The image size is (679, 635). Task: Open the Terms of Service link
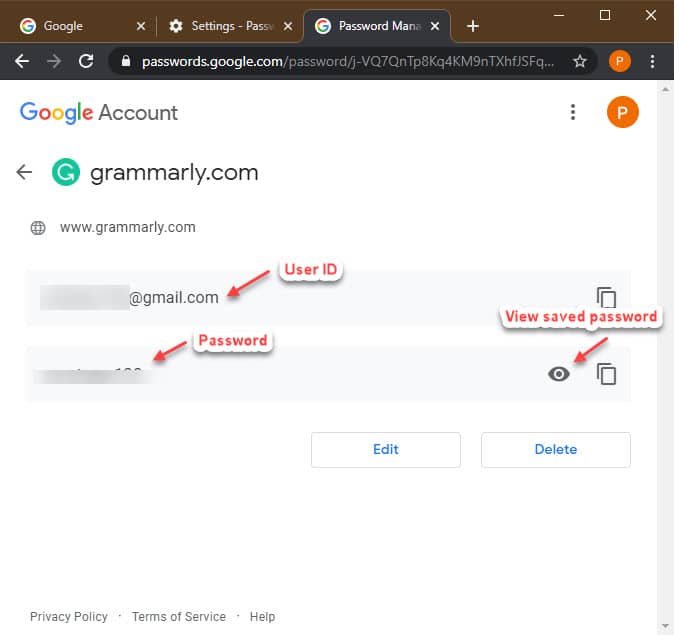coord(179,616)
